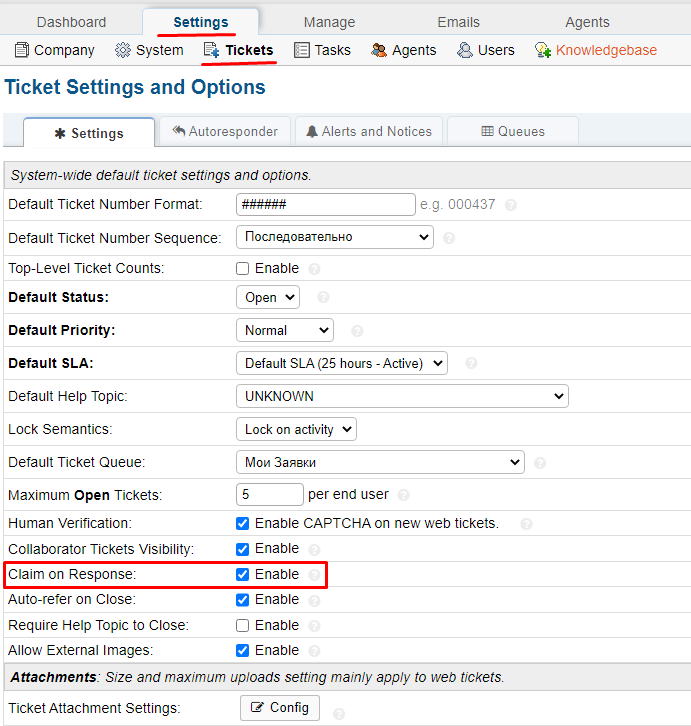Switch to the Autoresponder tab
Screen dimensions: 691x726
224,131
